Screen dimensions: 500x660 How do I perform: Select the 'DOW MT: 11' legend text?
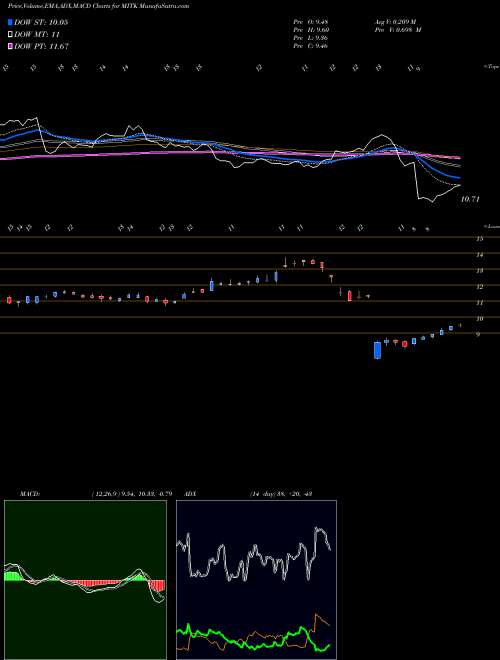37,35
